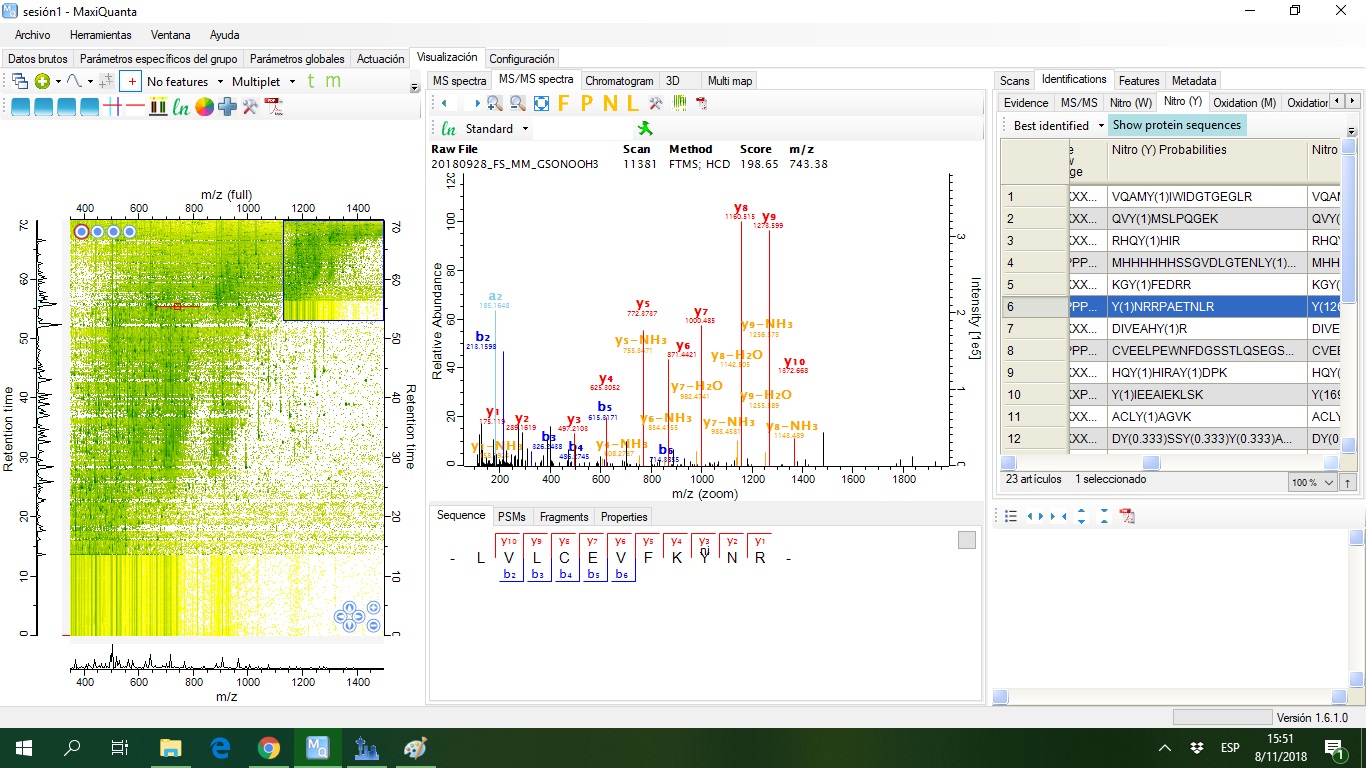Expand the 'Standard' dropdown in spectrum toolbar
Screen dimensions: 1366x768
(526, 129)
